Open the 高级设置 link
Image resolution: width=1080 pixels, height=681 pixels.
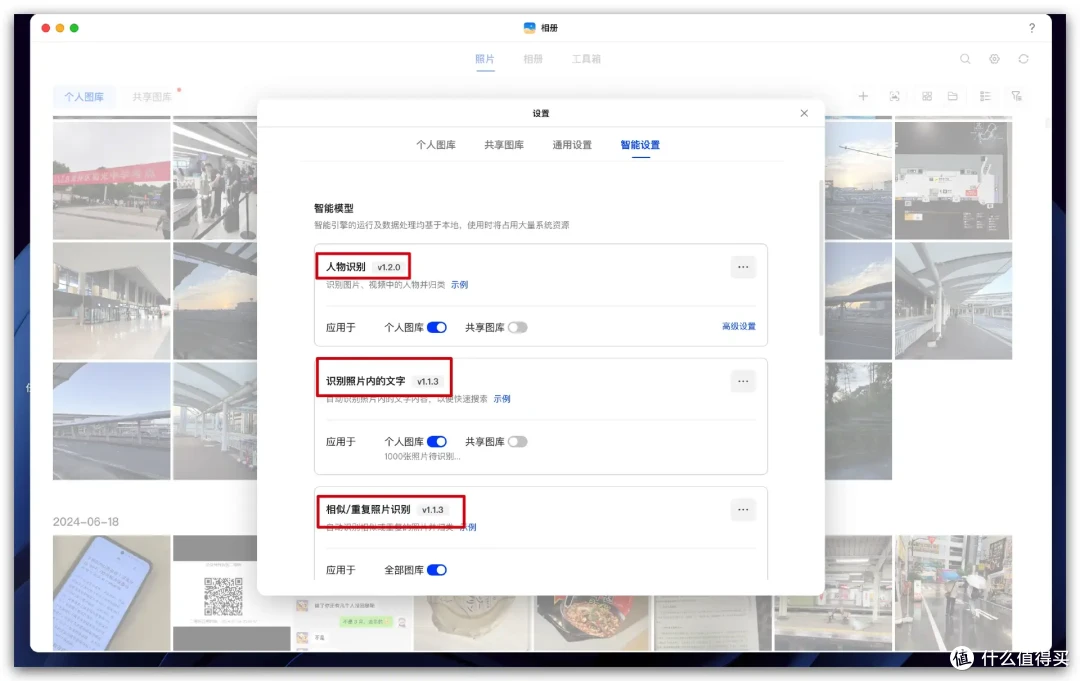point(738,326)
